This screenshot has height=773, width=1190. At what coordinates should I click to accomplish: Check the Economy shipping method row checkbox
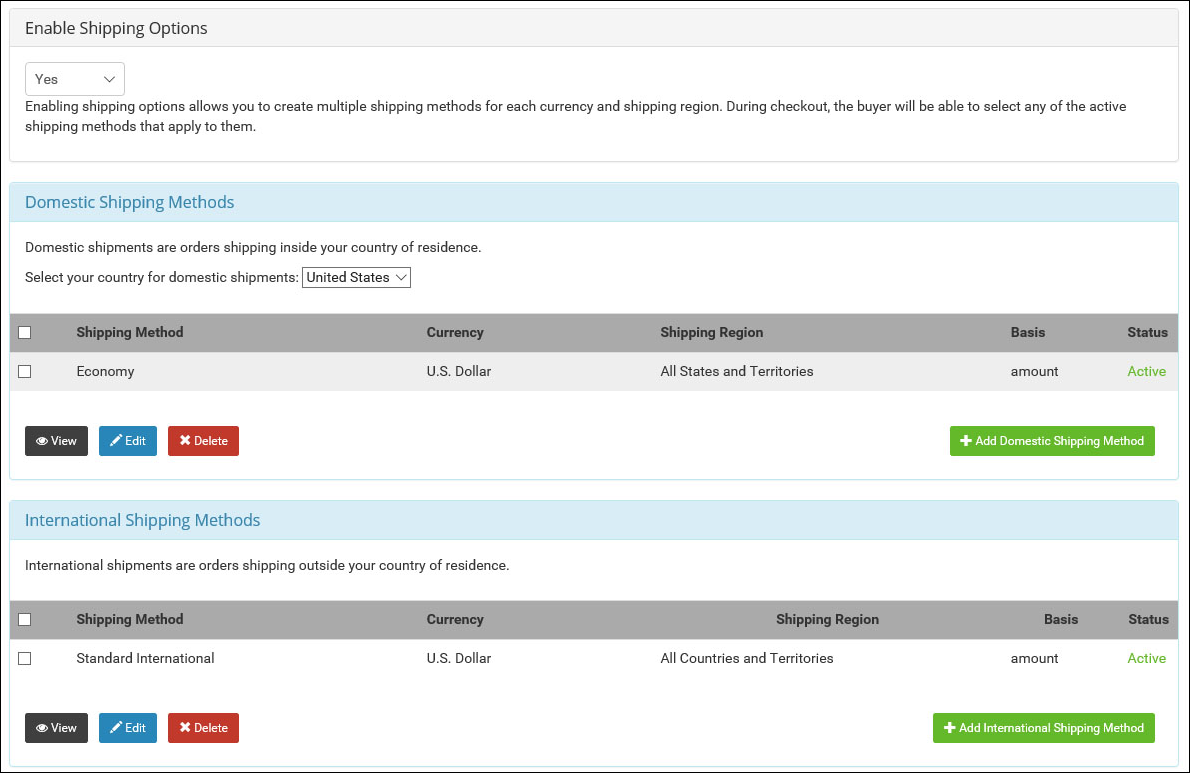coord(25,371)
